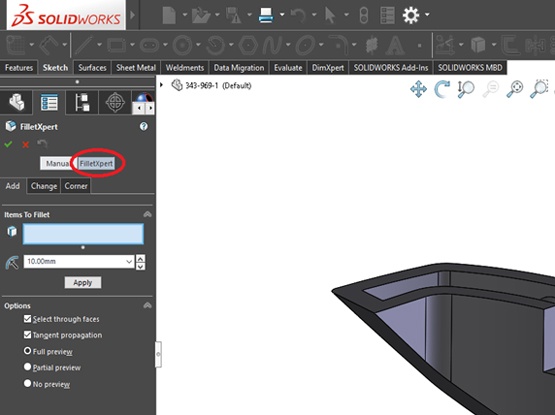The height and width of the screenshot is (415, 555).
Task: Click the FilletXpert mode button
Action: (96, 164)
